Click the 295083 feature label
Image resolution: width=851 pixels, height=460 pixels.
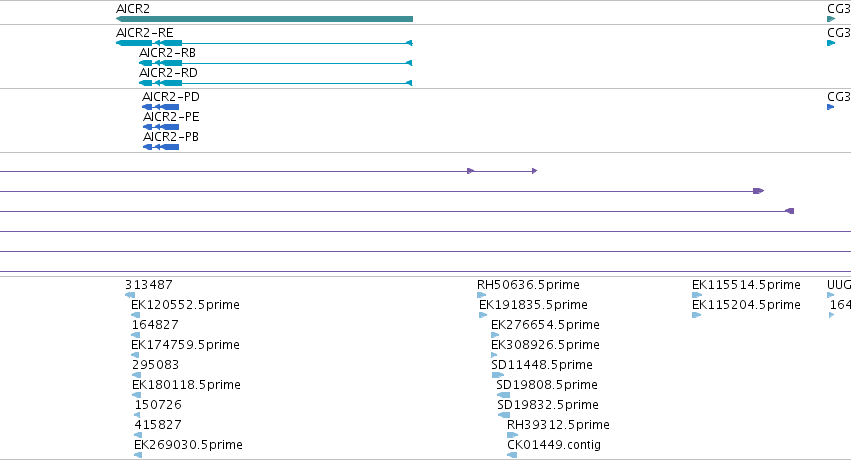(x=155, y=365)
